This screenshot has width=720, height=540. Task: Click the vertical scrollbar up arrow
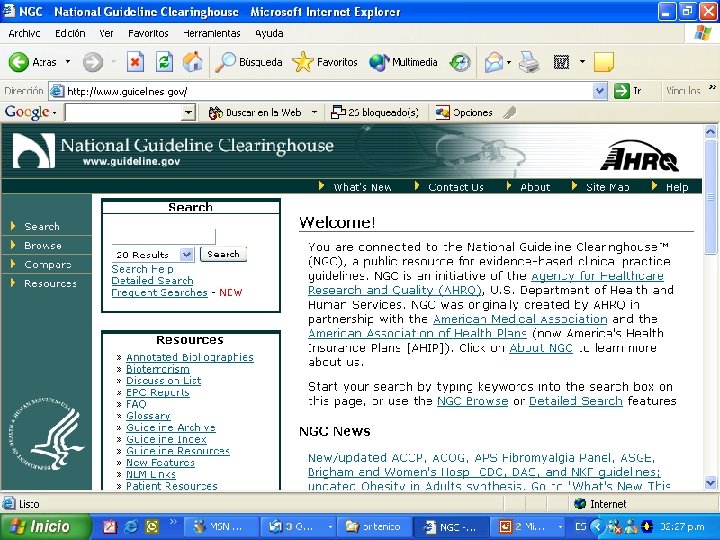coord(710,132)
